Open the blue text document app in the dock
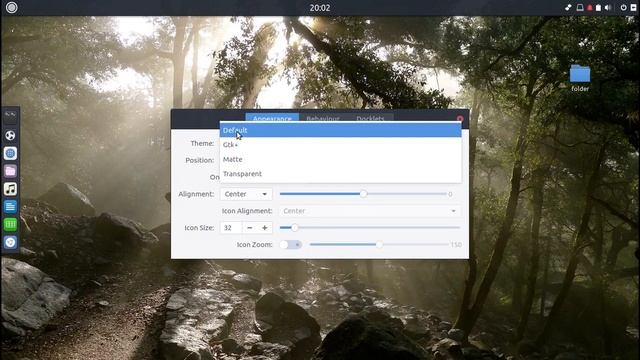 [10, 207]
